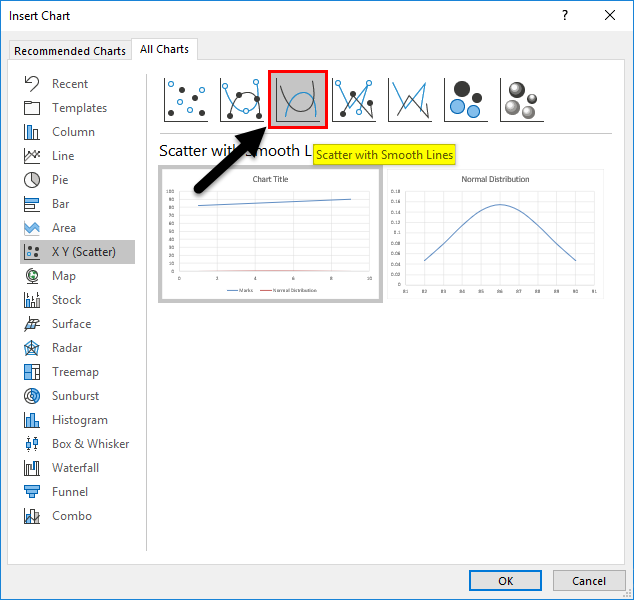Image resolution: width=634 pixels, height=600 pixels.
Task: Select Scatter with Straight Lines and Markers icon
Action: [354, 100]
